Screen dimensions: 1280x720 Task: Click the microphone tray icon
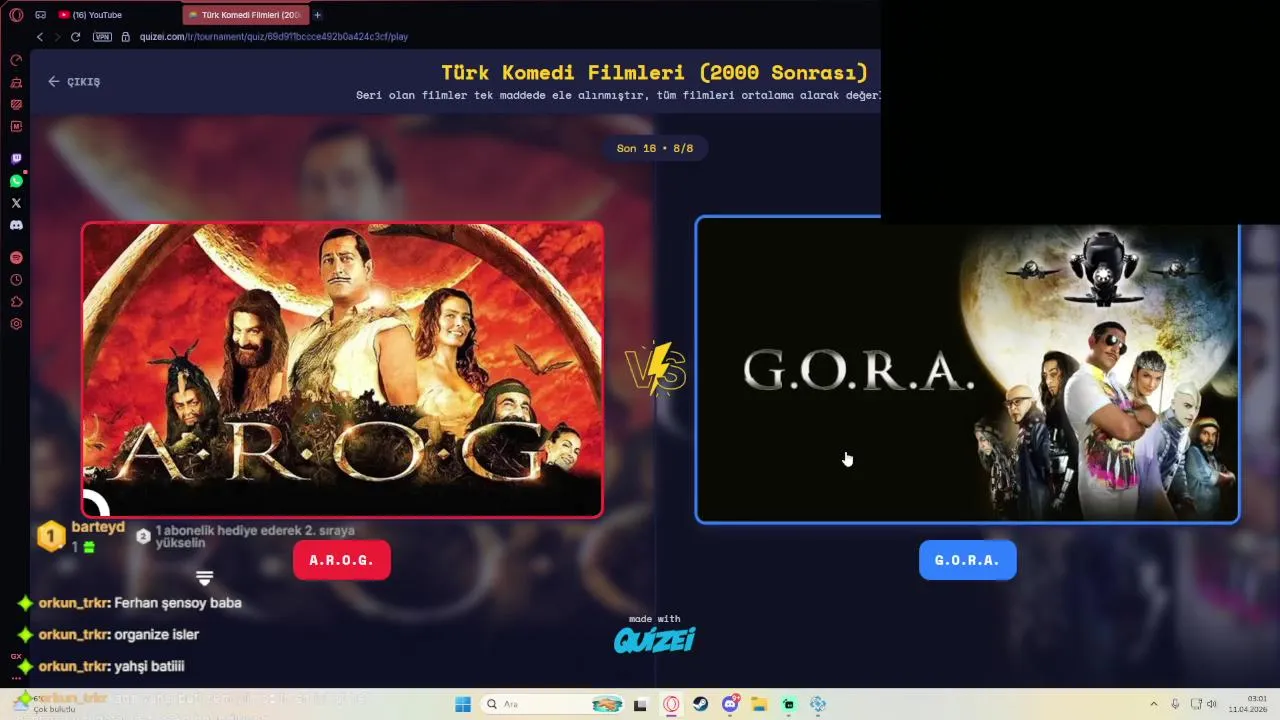[1175, 704]
